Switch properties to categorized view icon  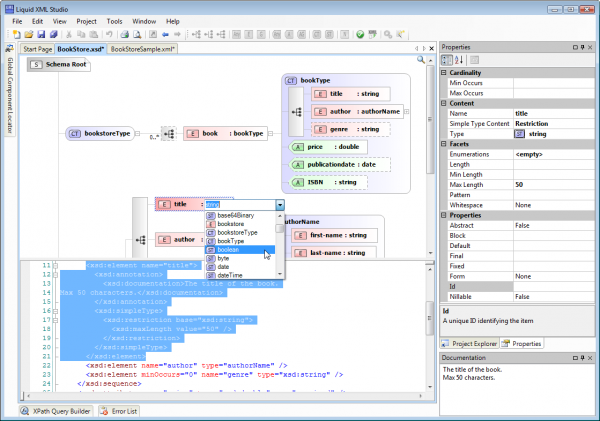click(x=447, y=60)
